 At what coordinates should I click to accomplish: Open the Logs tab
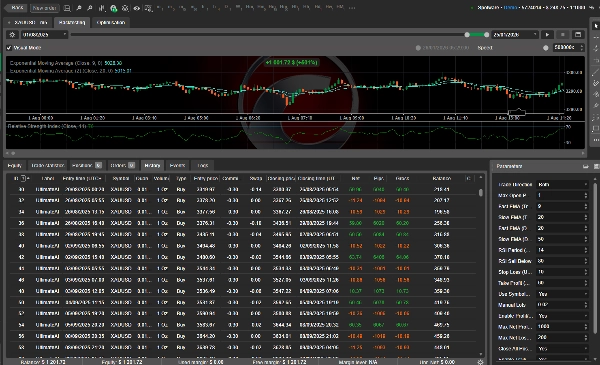tap(203, 166)
